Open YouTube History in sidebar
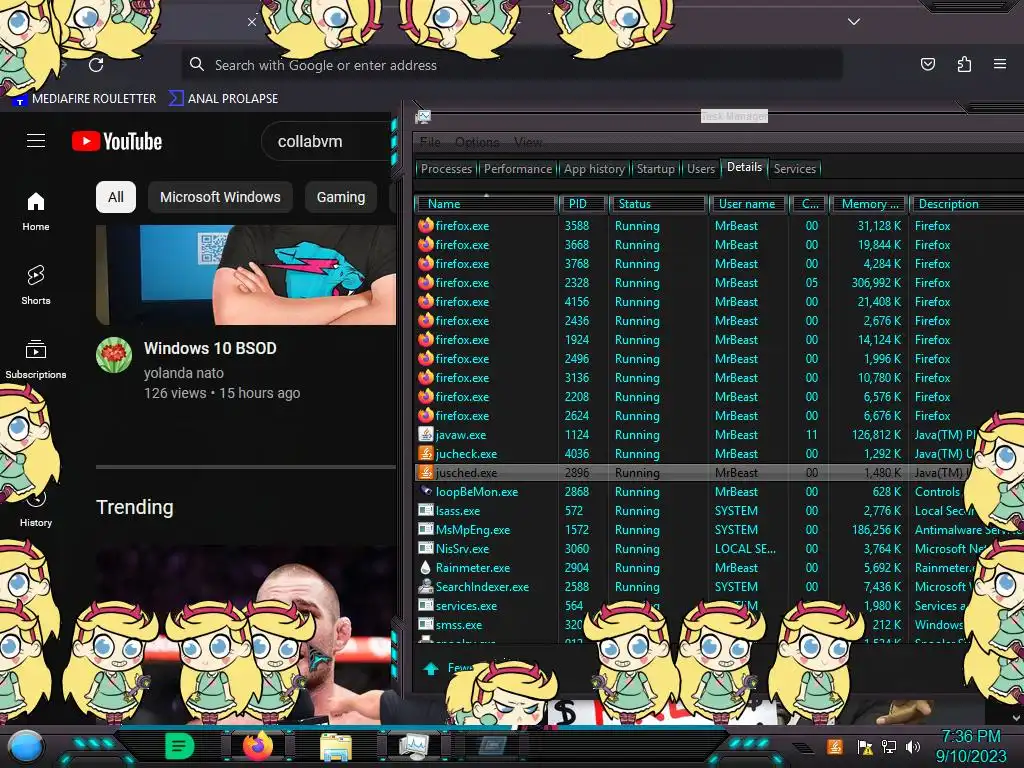1024x768 pixels. click(36, 509)
